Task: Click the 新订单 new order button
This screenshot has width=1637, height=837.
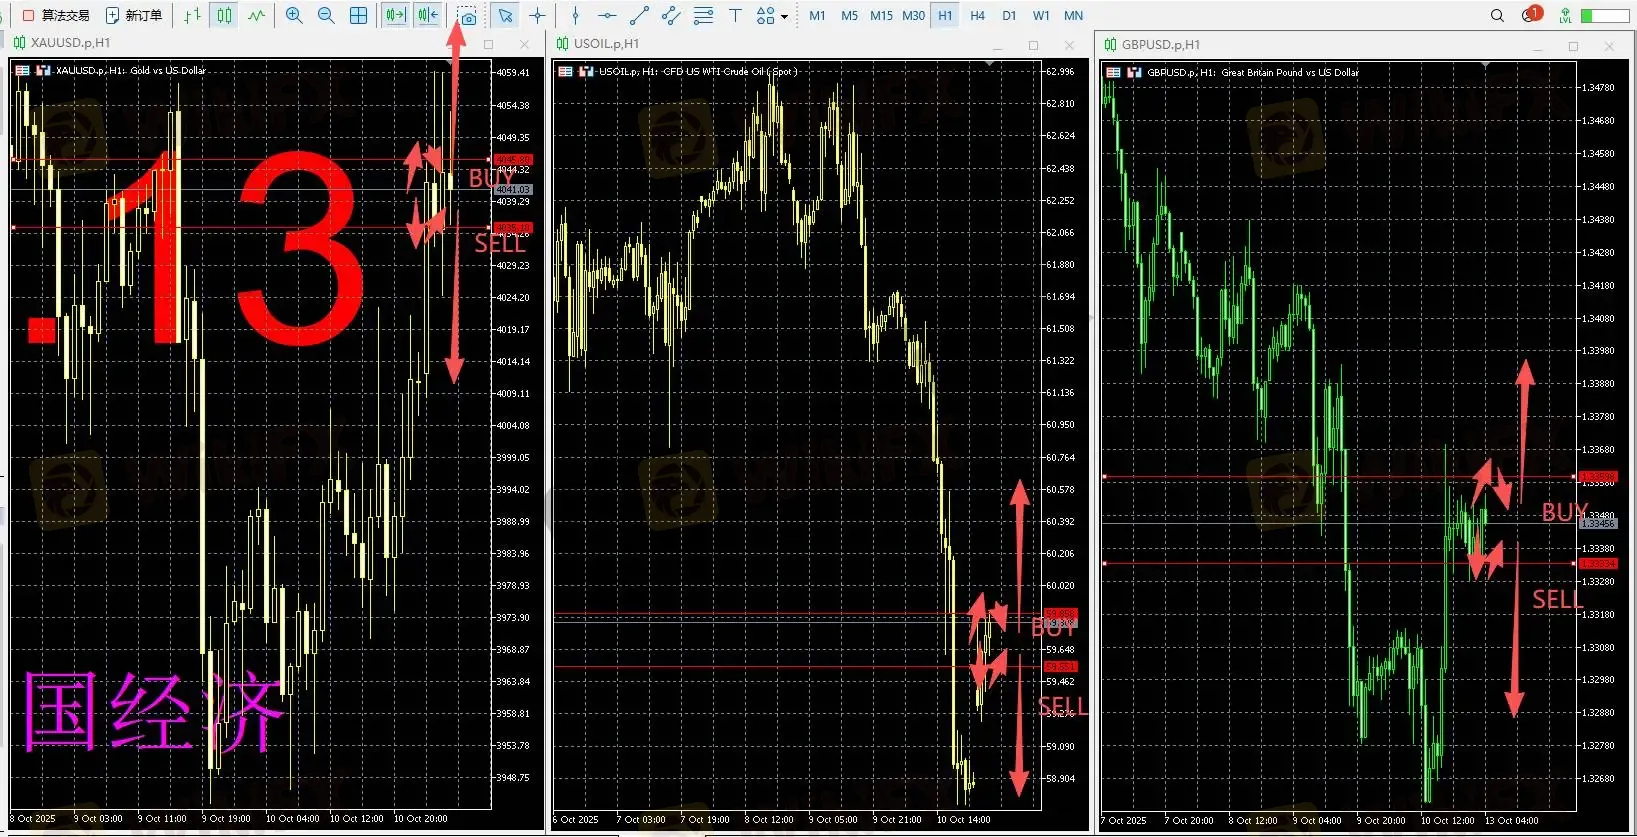Action: (x=134, y=15)
